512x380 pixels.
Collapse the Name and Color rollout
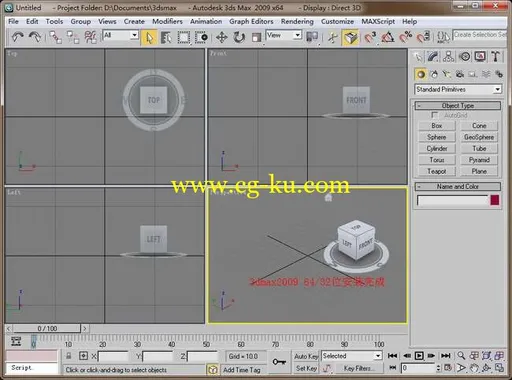pyautogui.click(x=458, y=187)
